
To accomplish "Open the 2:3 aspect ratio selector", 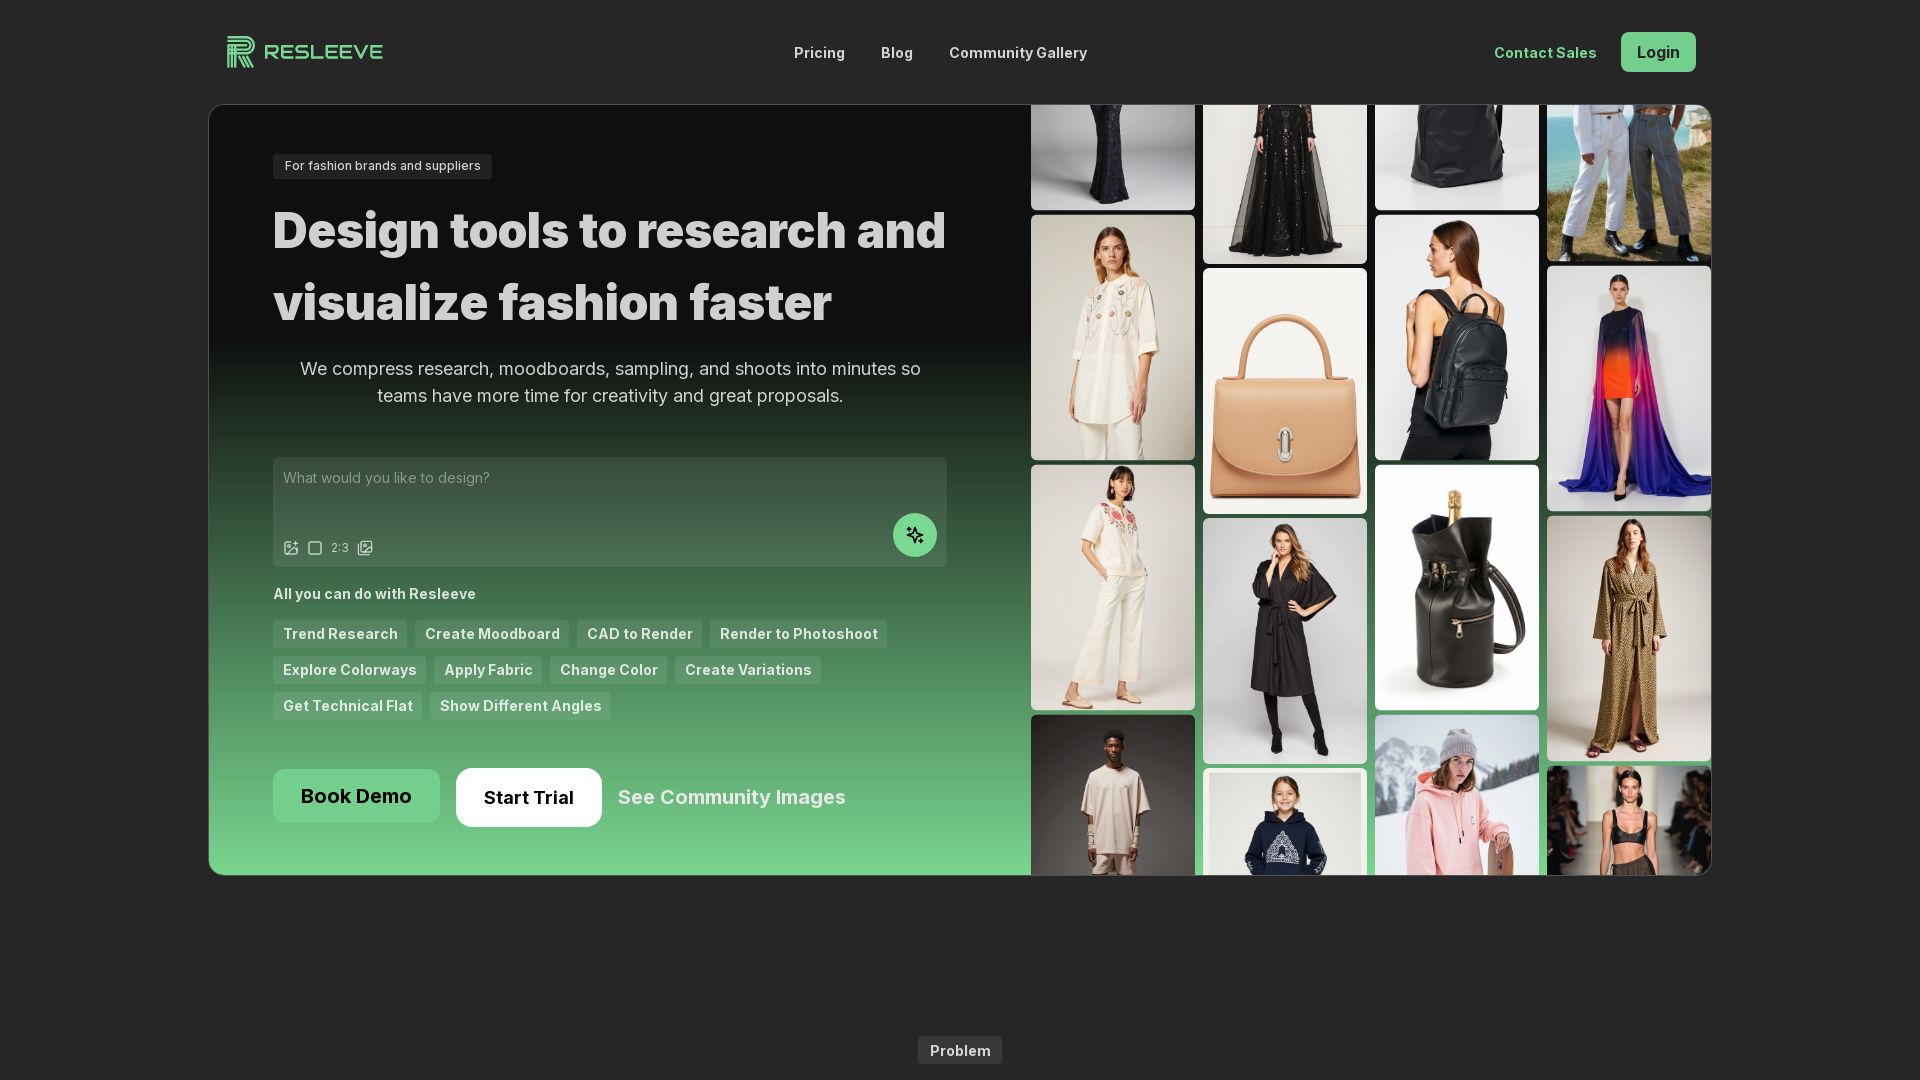I will 340,548.
